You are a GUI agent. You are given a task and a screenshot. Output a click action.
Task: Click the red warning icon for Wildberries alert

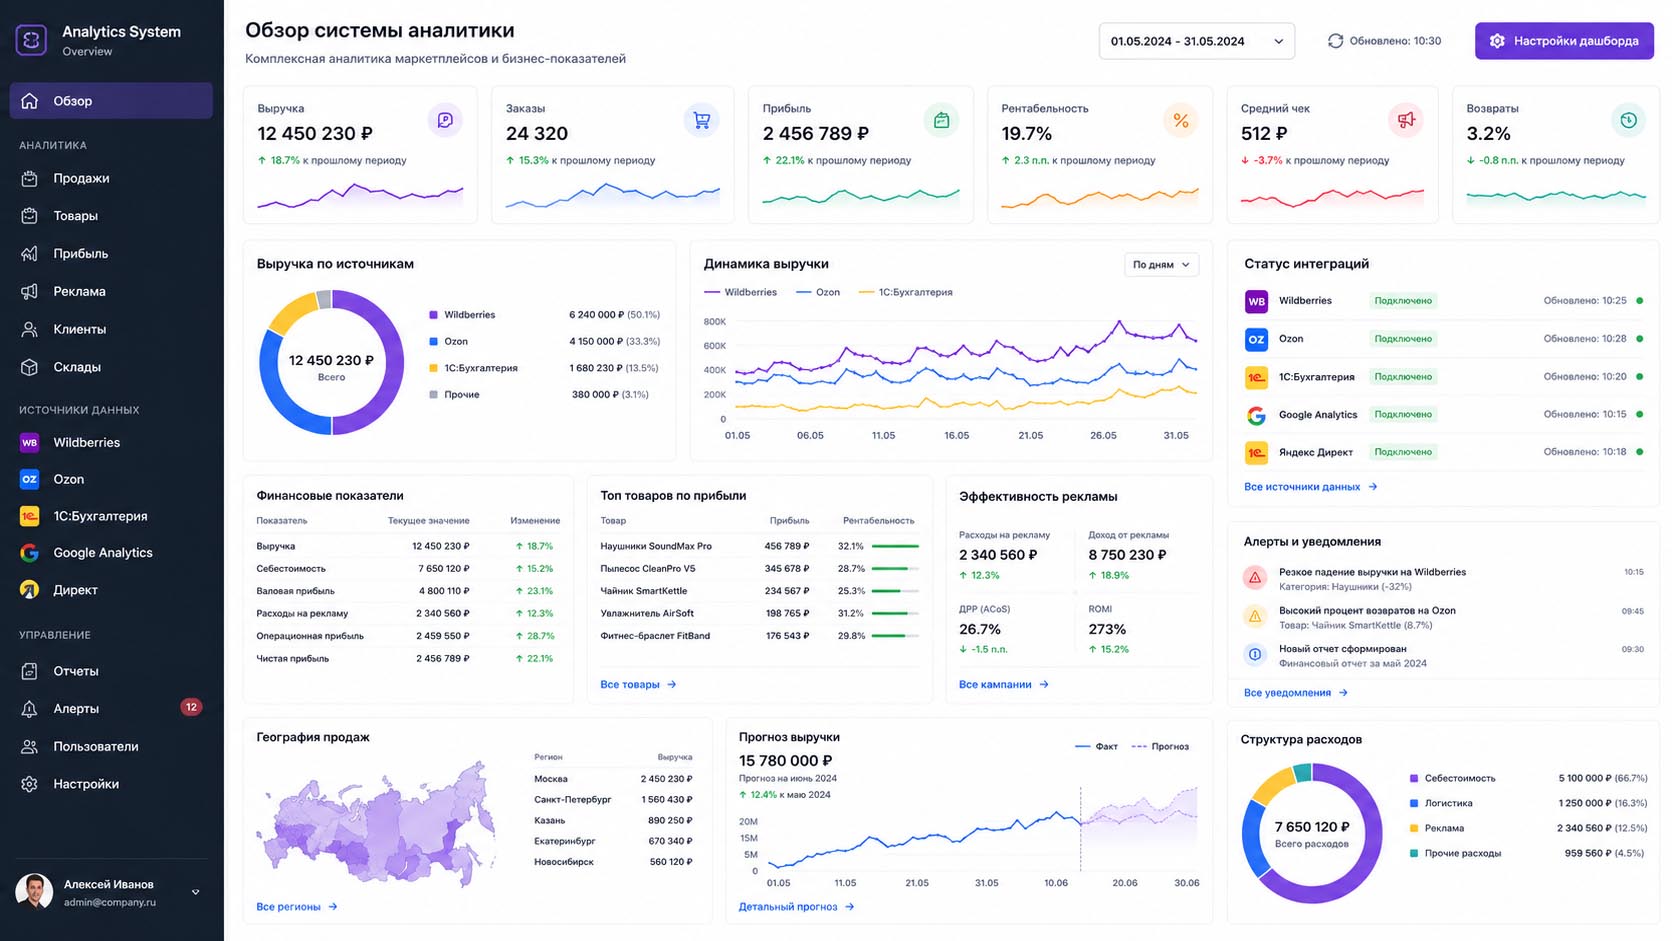tap(1255, 578)
